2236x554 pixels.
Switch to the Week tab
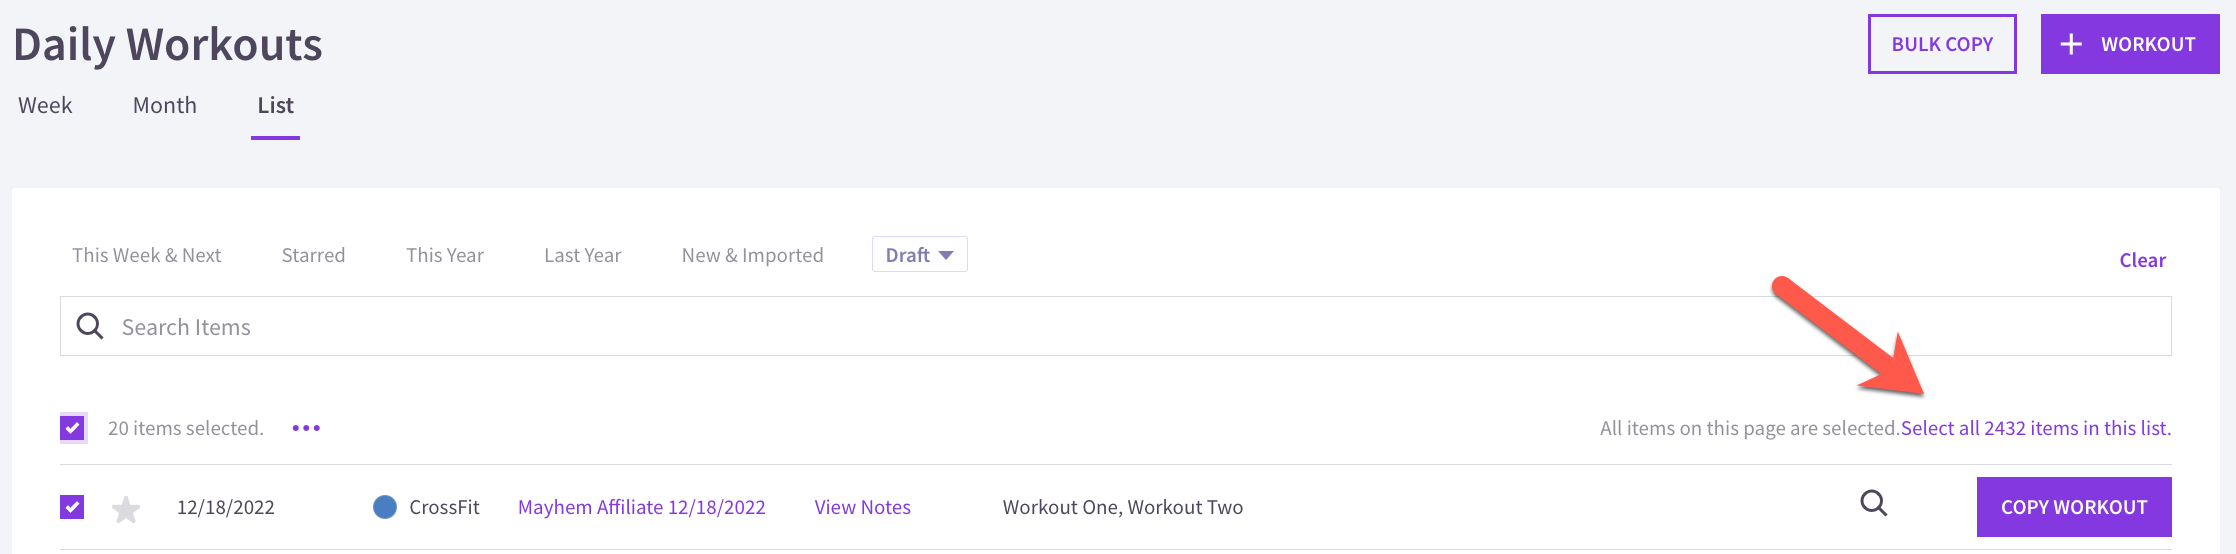pyautogui.click(x=45, y=105)
